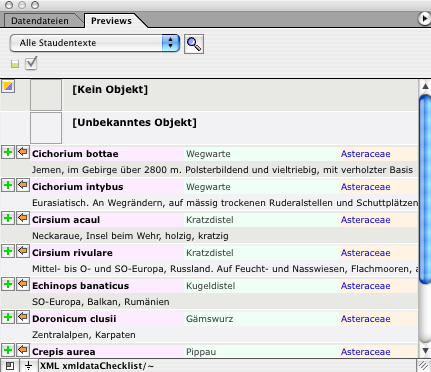This screenshot has width=431, height=372.
Task: Open Asteraceae link in Crepis aurea row
Action: [x=365, y=352]
